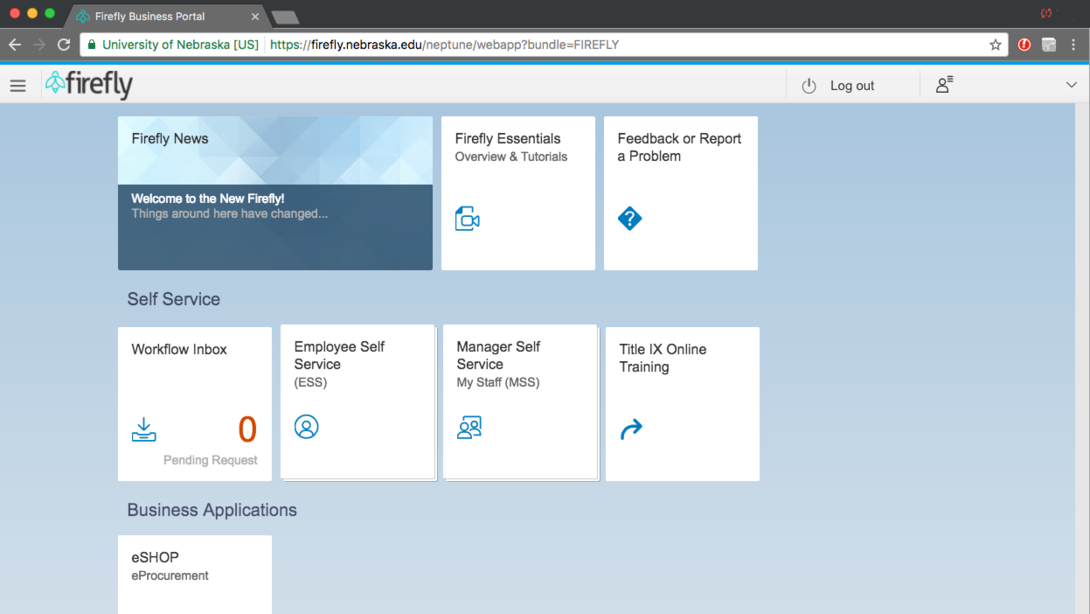This screenshot has width=1090, height=614.
Task: Open the eSHOP eProcurement tile
Action: click(195, 573)
